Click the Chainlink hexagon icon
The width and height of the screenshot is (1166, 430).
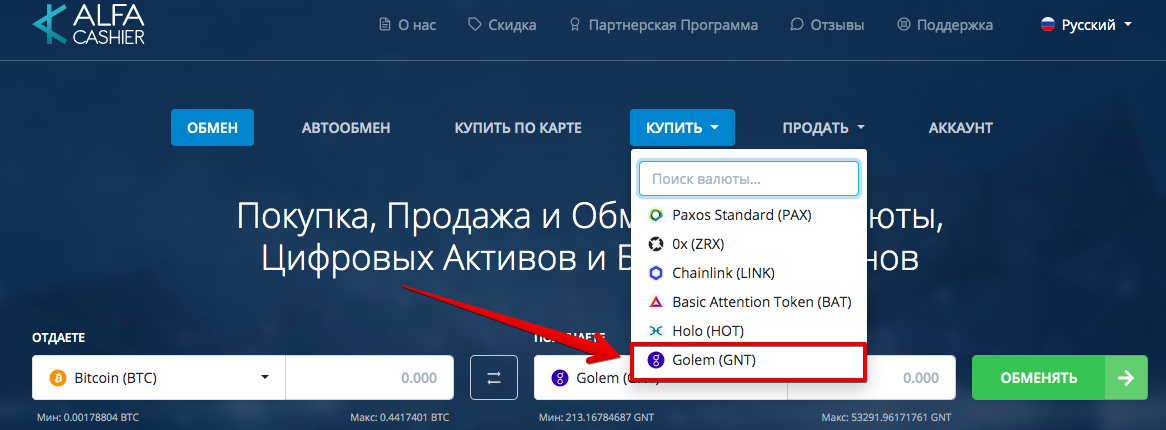click(656, 273)
